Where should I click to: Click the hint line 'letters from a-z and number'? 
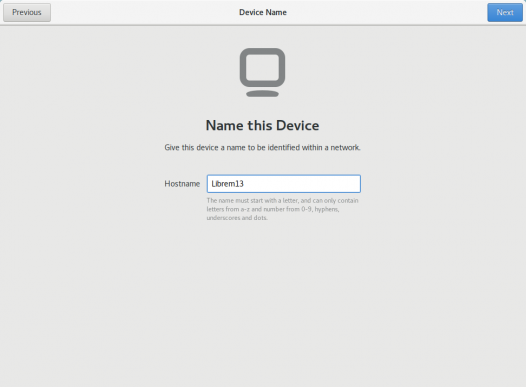click(273, 209)
